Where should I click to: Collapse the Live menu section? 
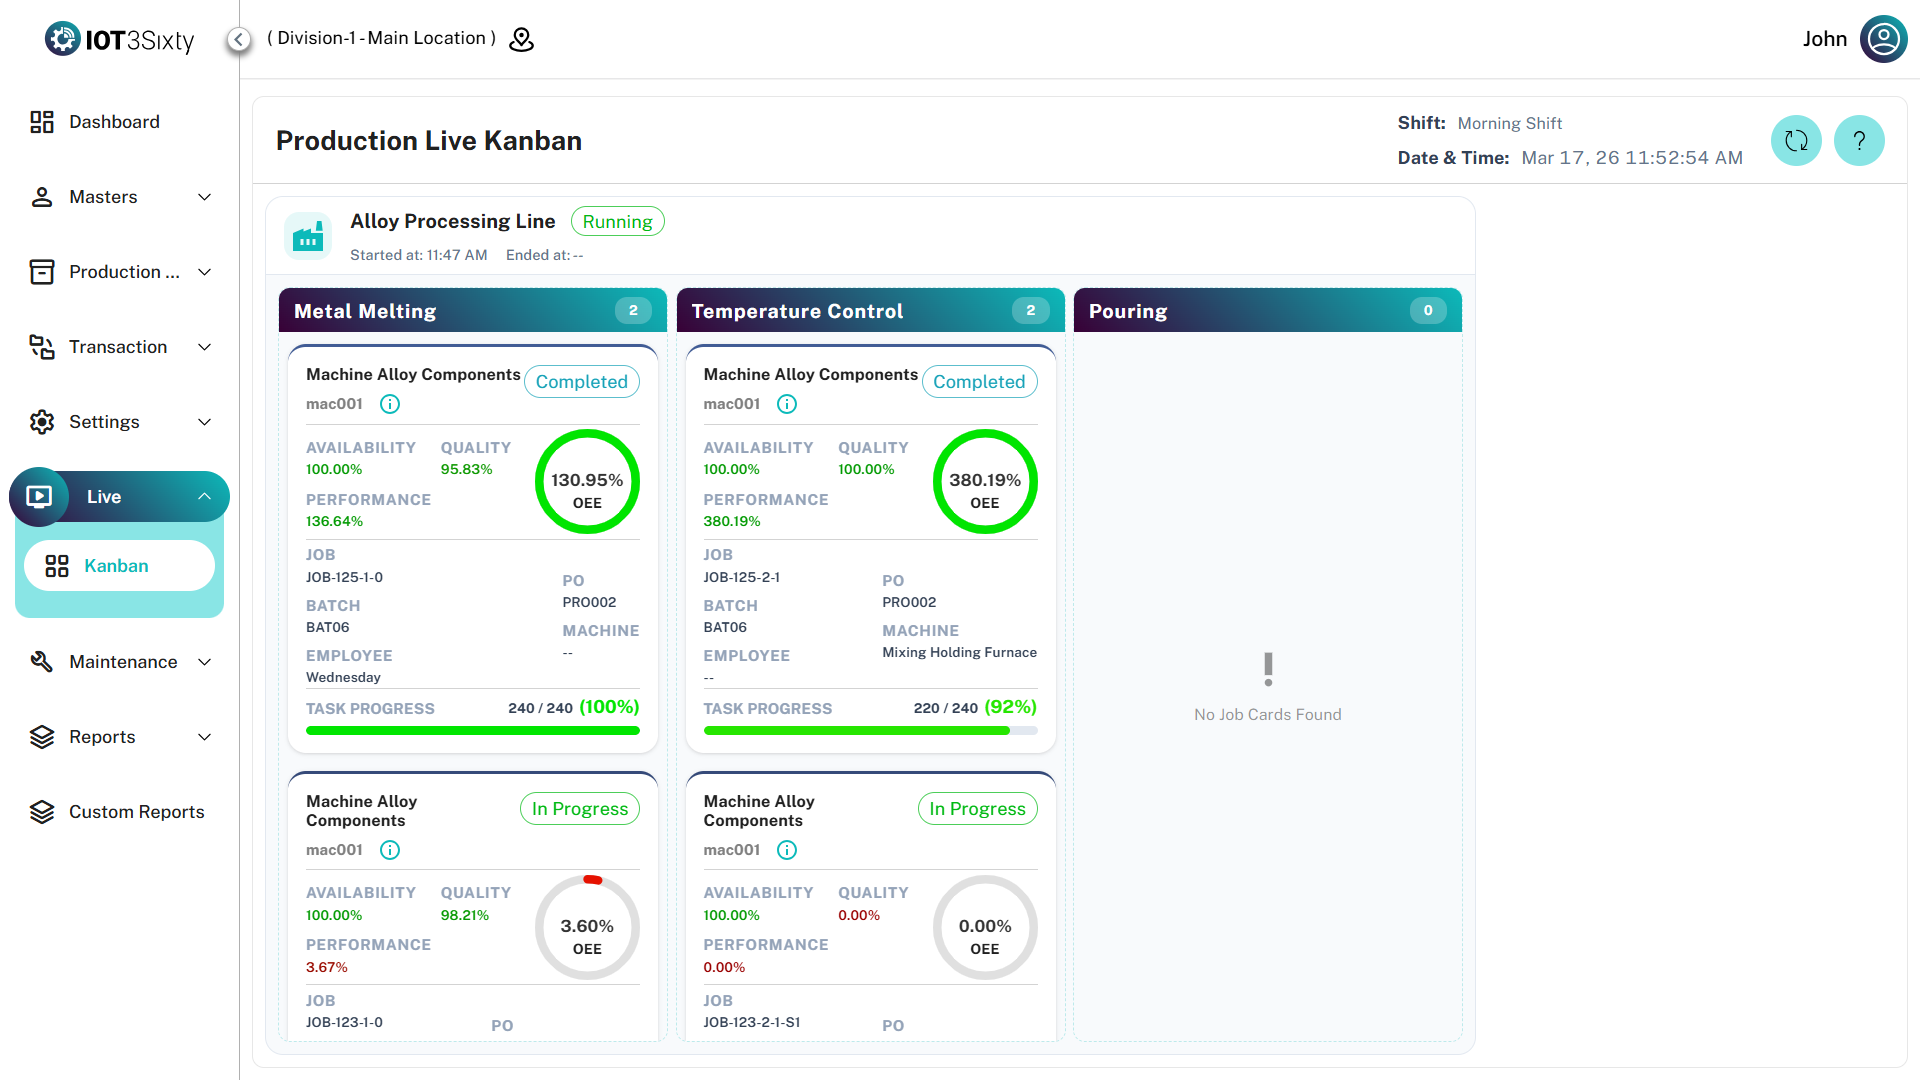click(204, 497)
